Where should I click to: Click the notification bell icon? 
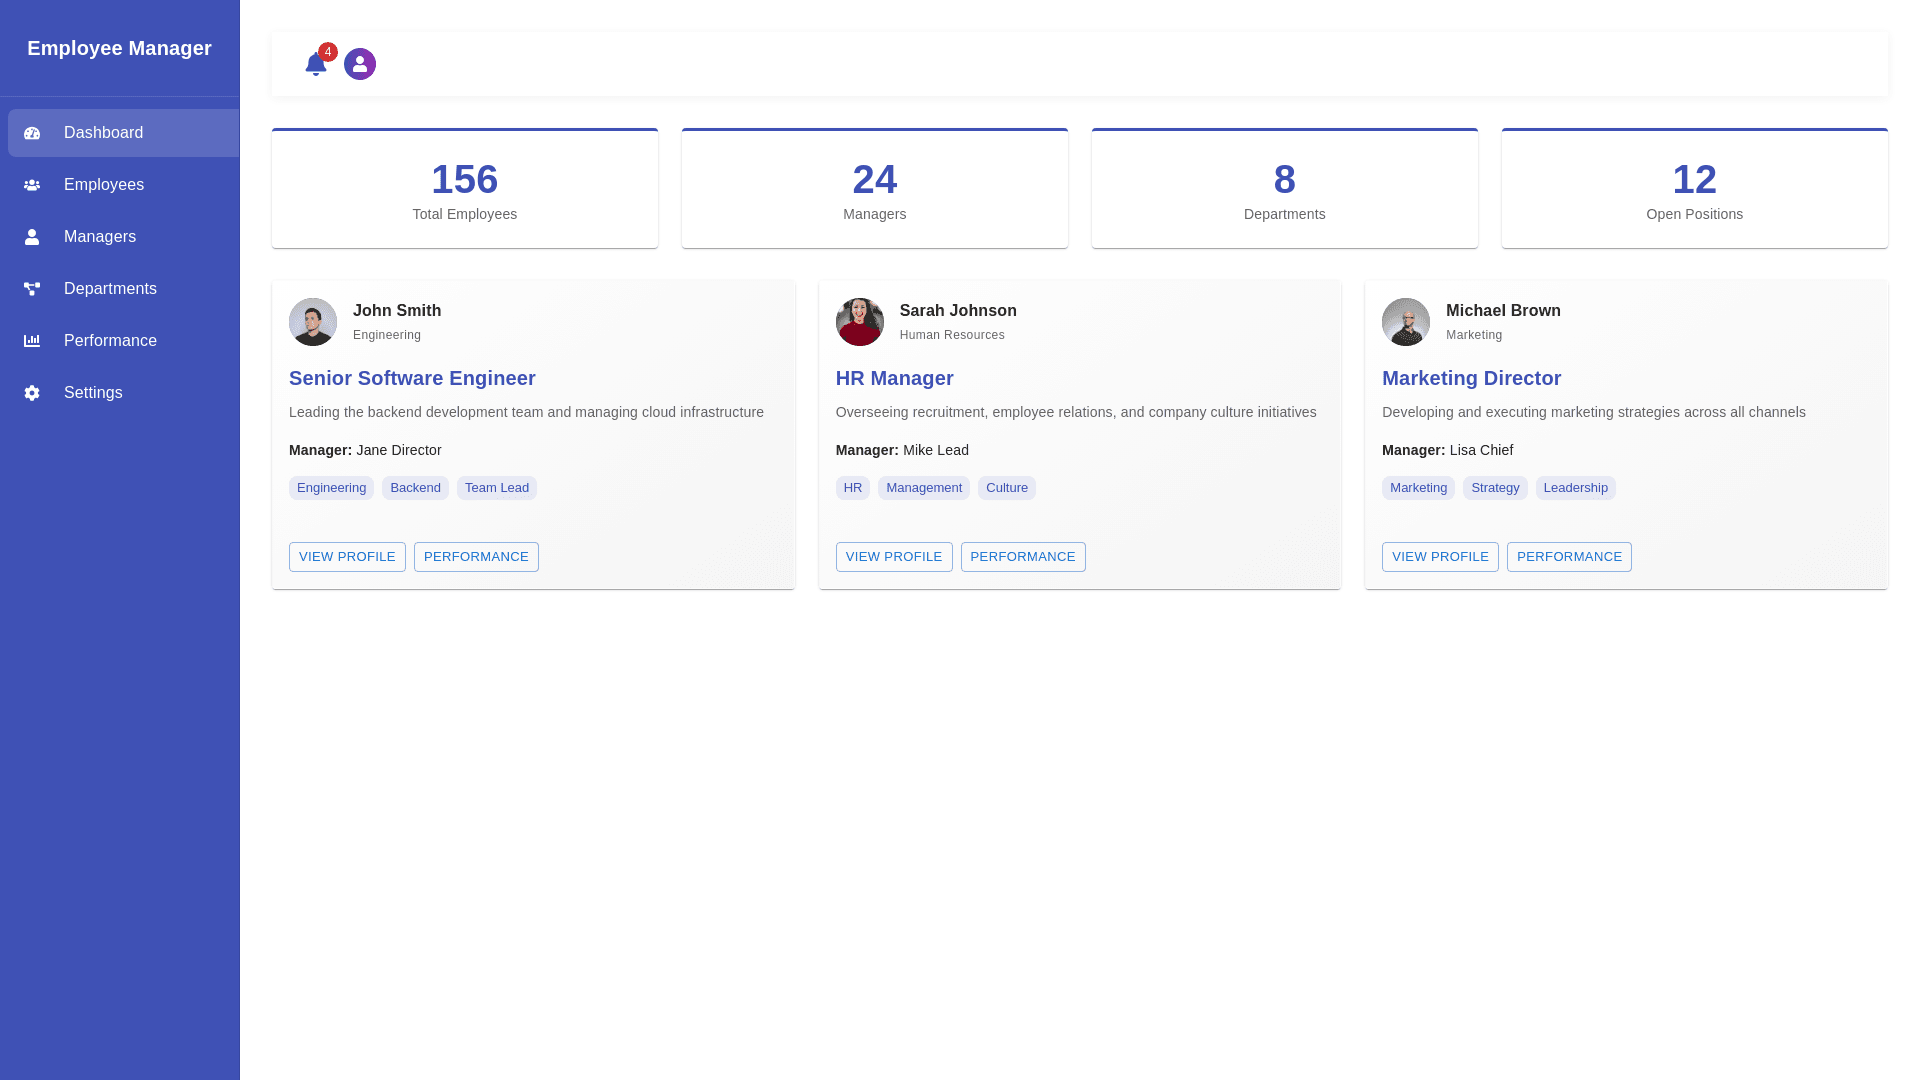[x=316, y=65]
